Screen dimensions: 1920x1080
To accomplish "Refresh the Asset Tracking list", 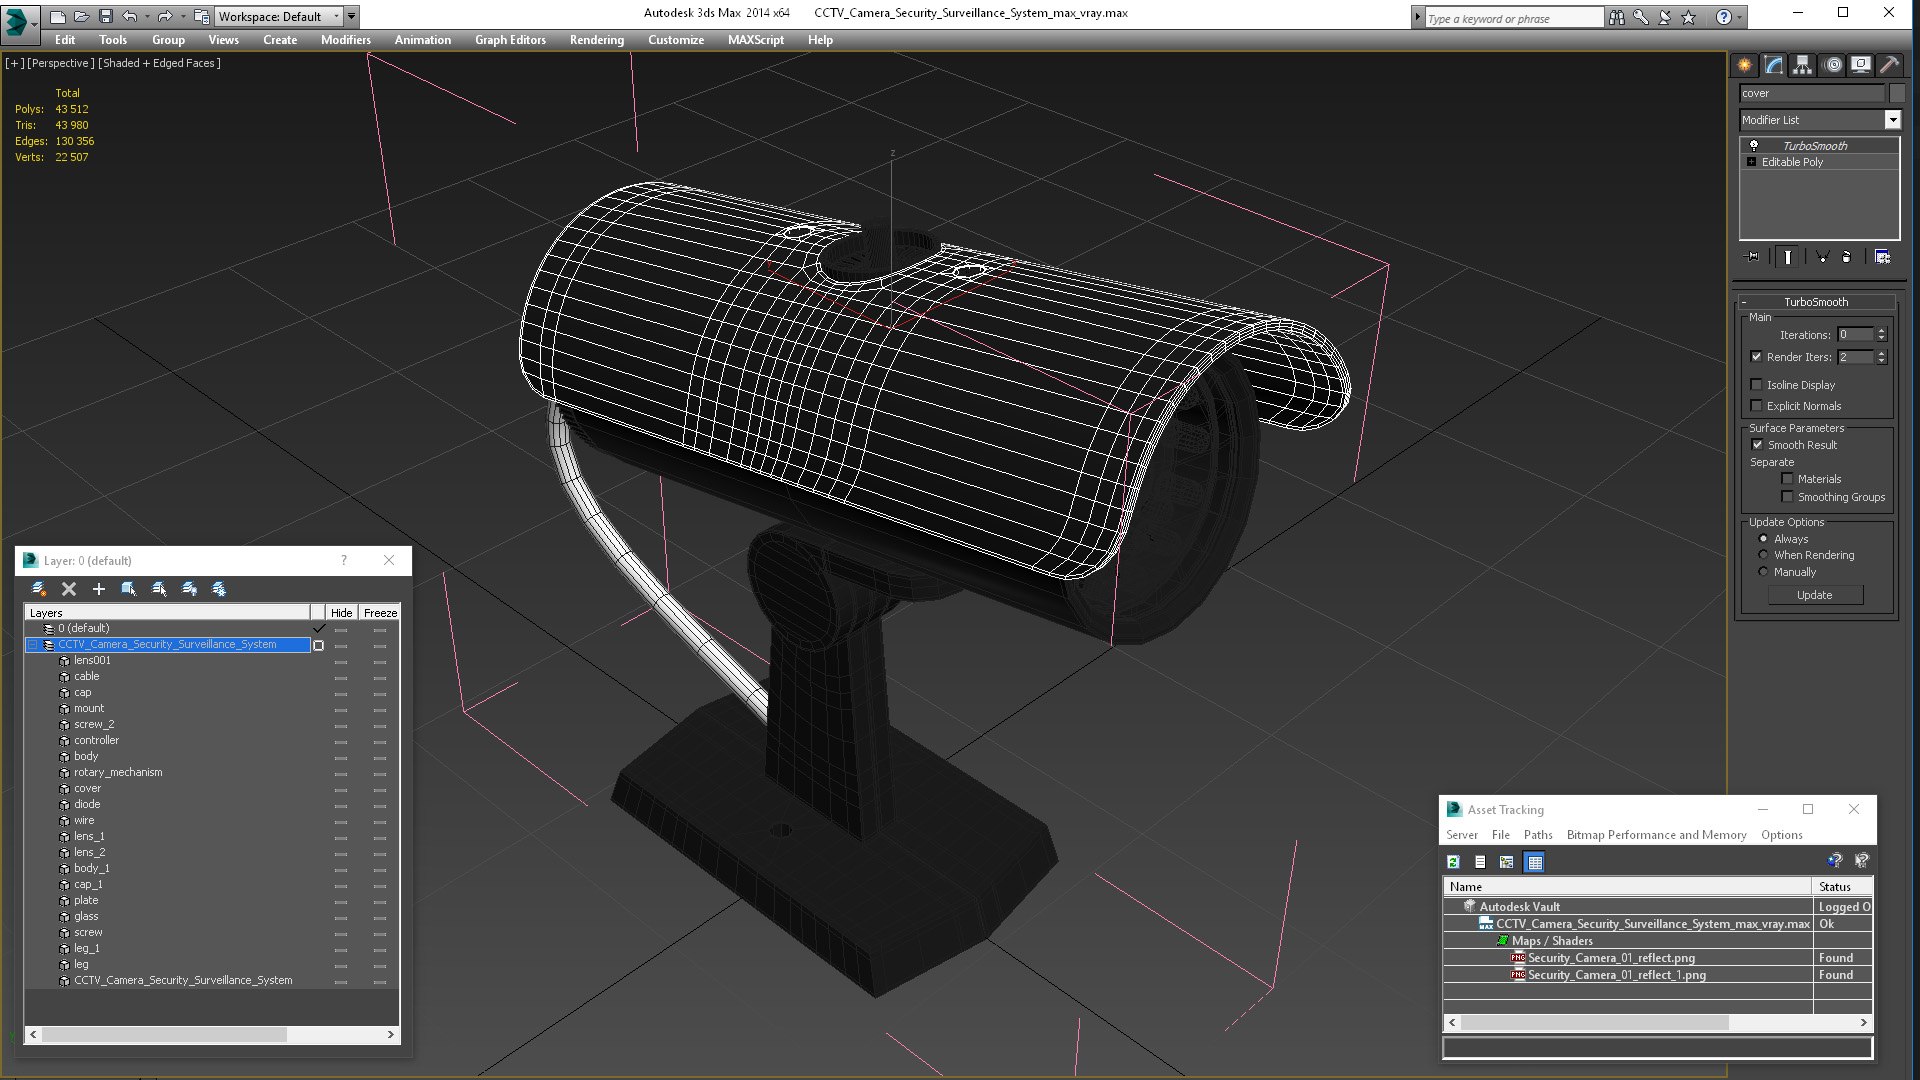I will coord(1453,862).
